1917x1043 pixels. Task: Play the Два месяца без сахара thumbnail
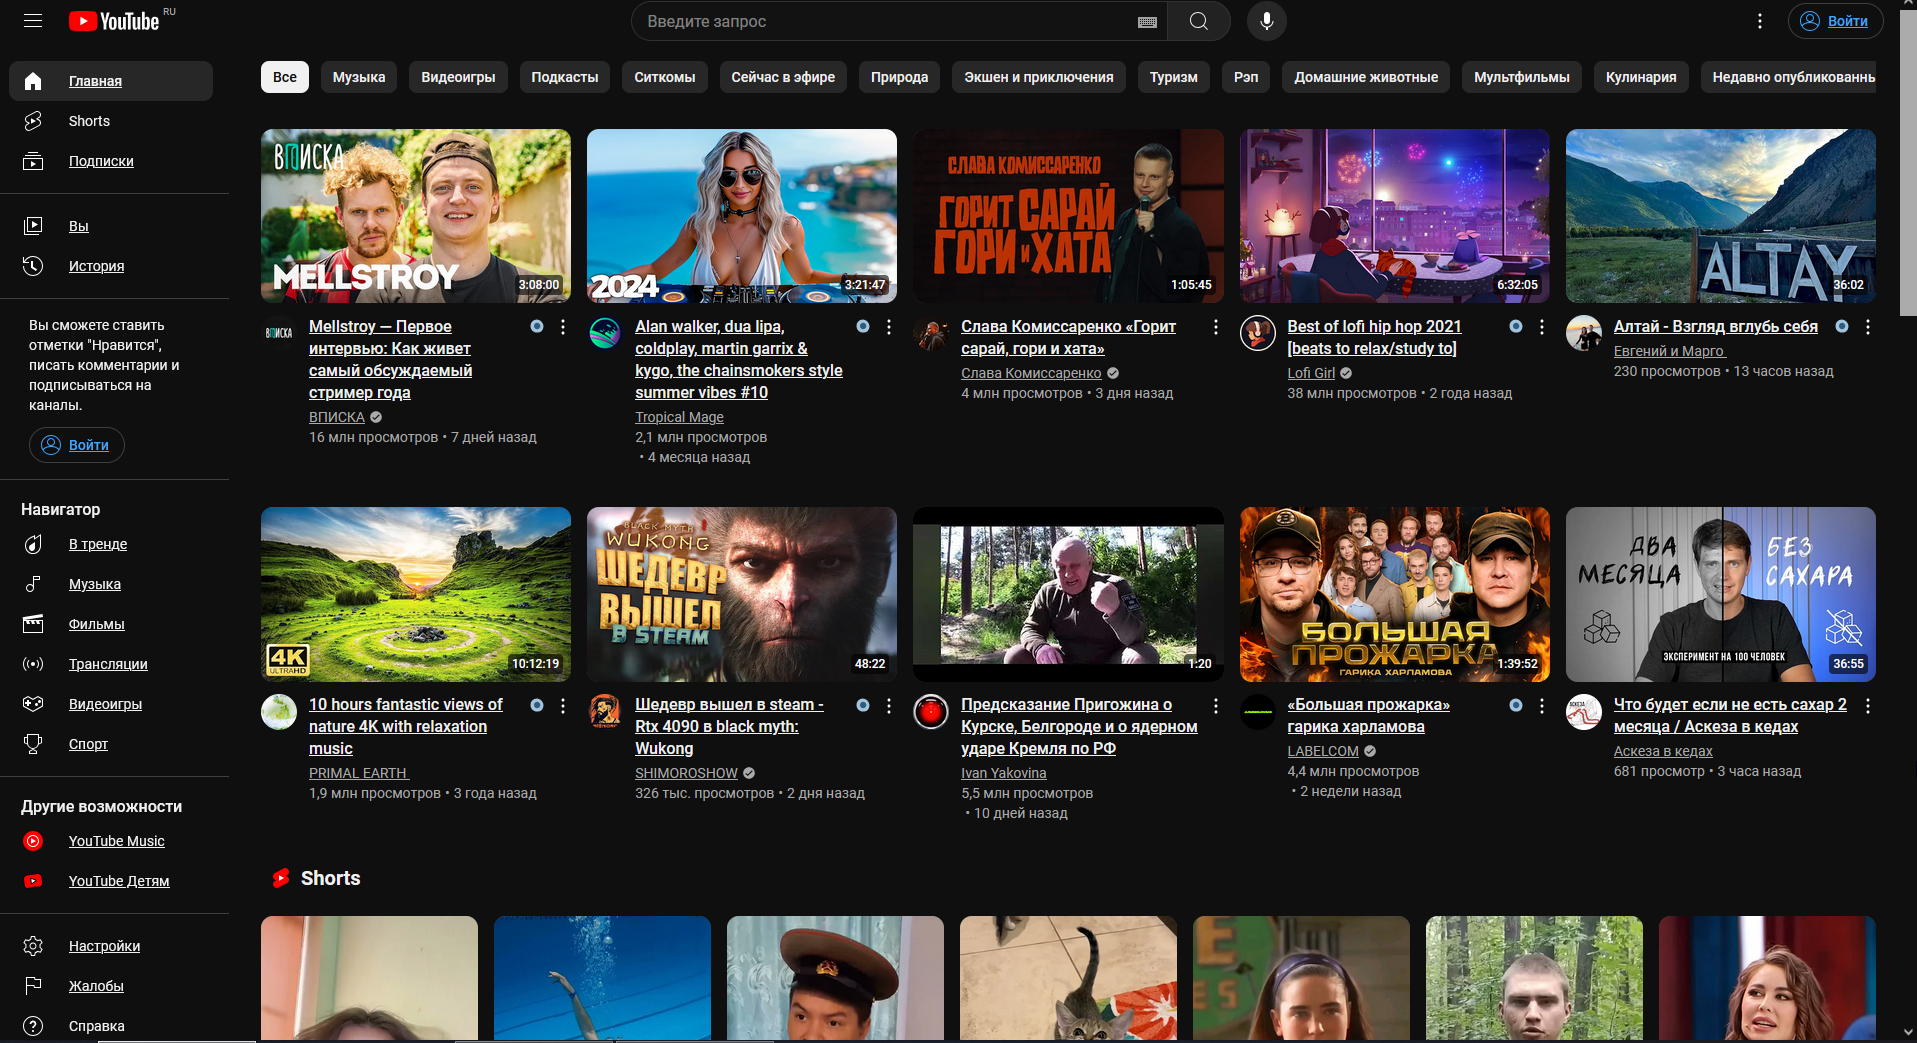[x=1720, y=594]
